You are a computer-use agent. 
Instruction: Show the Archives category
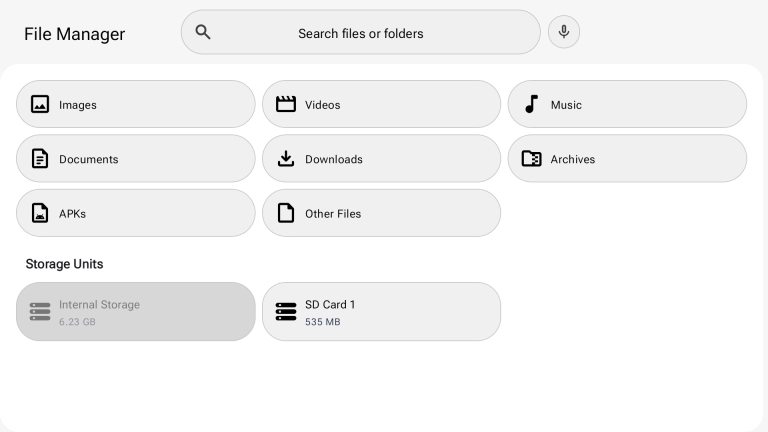pos(627,159)
